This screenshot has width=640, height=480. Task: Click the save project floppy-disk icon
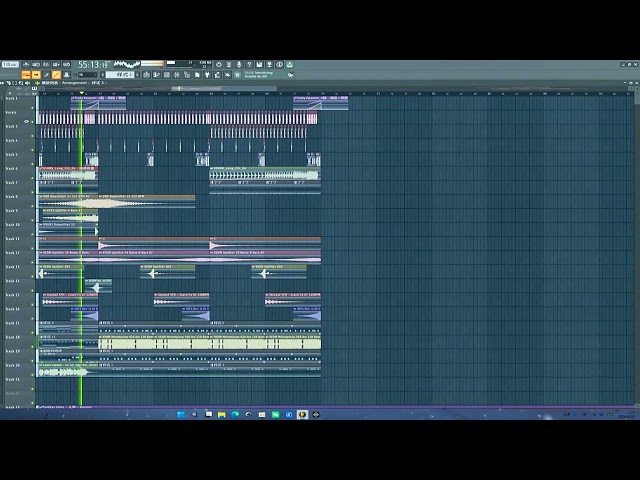coord(259,64)
